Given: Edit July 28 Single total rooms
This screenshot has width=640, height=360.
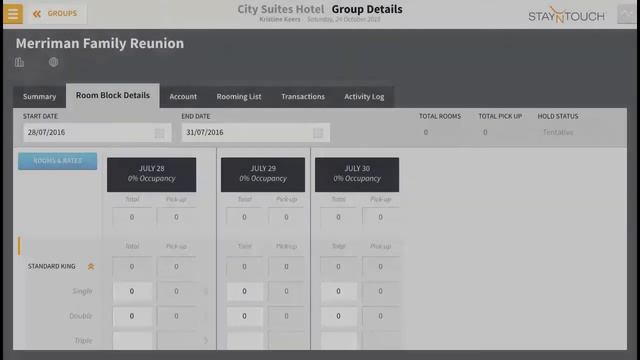Looking at the screenshot, I should (132, 291).
